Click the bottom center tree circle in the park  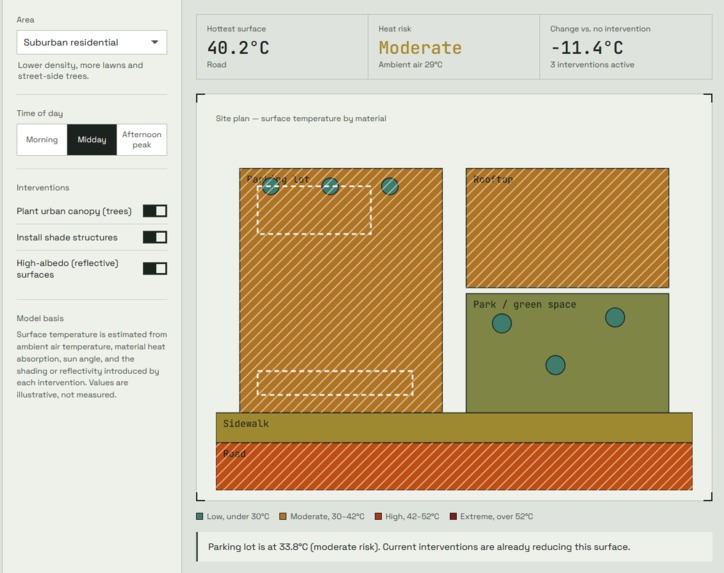[555, 365]
